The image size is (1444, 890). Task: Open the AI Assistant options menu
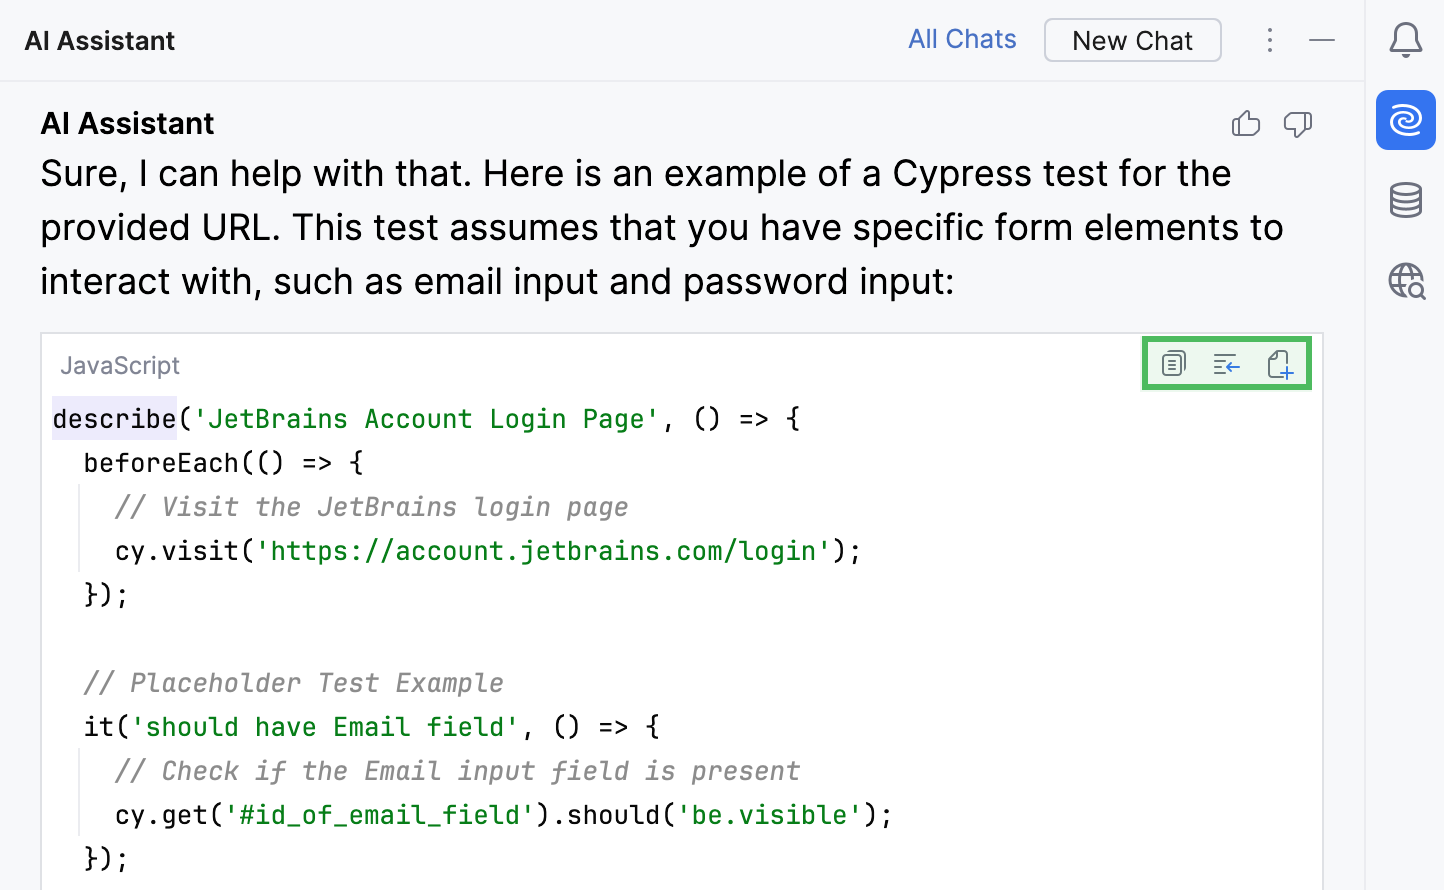tap(1270, 40)
